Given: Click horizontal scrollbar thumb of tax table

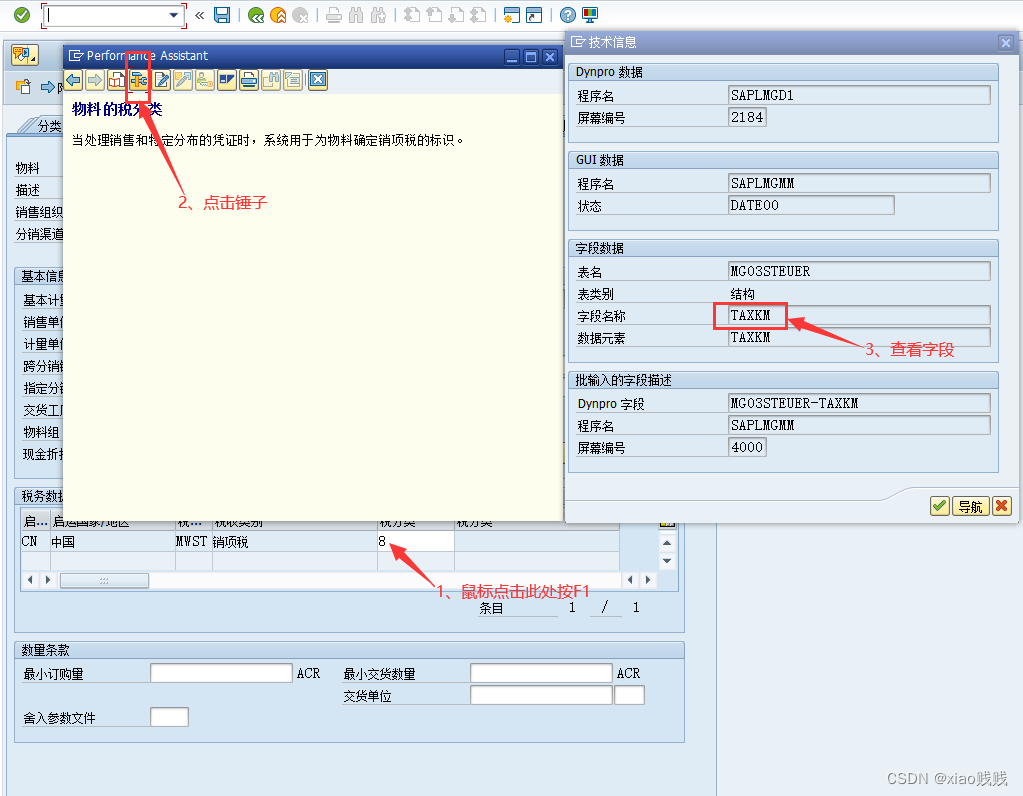Looking at the screenshot, I should (x=104, y=580).
